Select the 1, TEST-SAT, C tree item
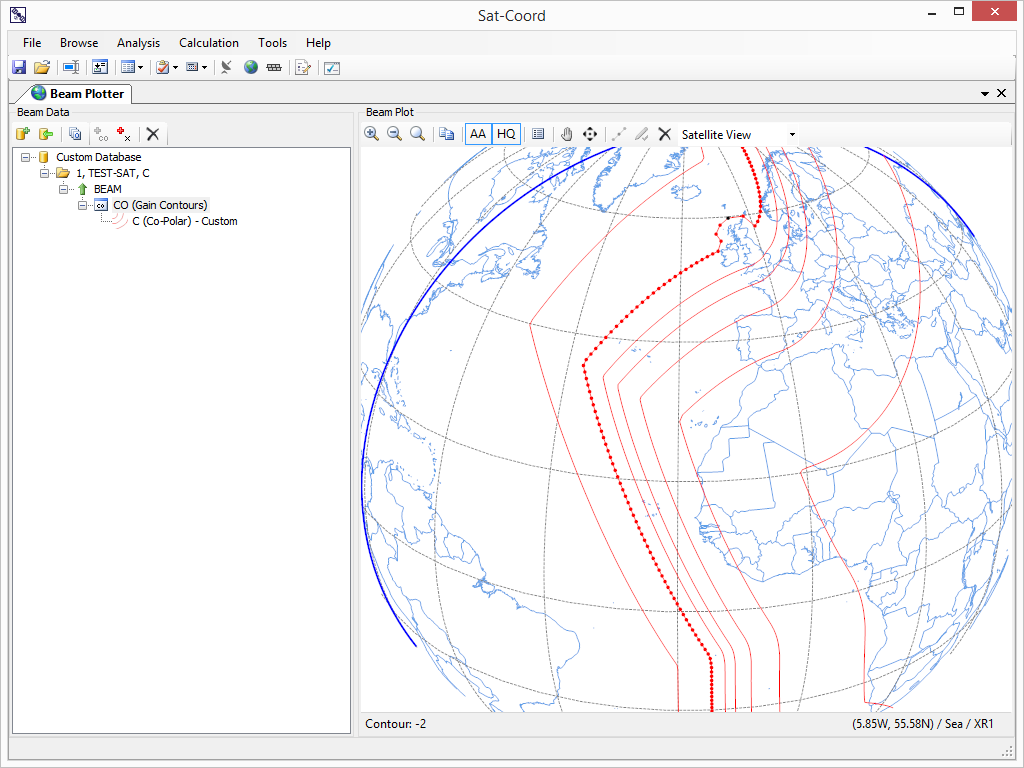Screen dimensions: 1024x768 [x=112, y=173]
